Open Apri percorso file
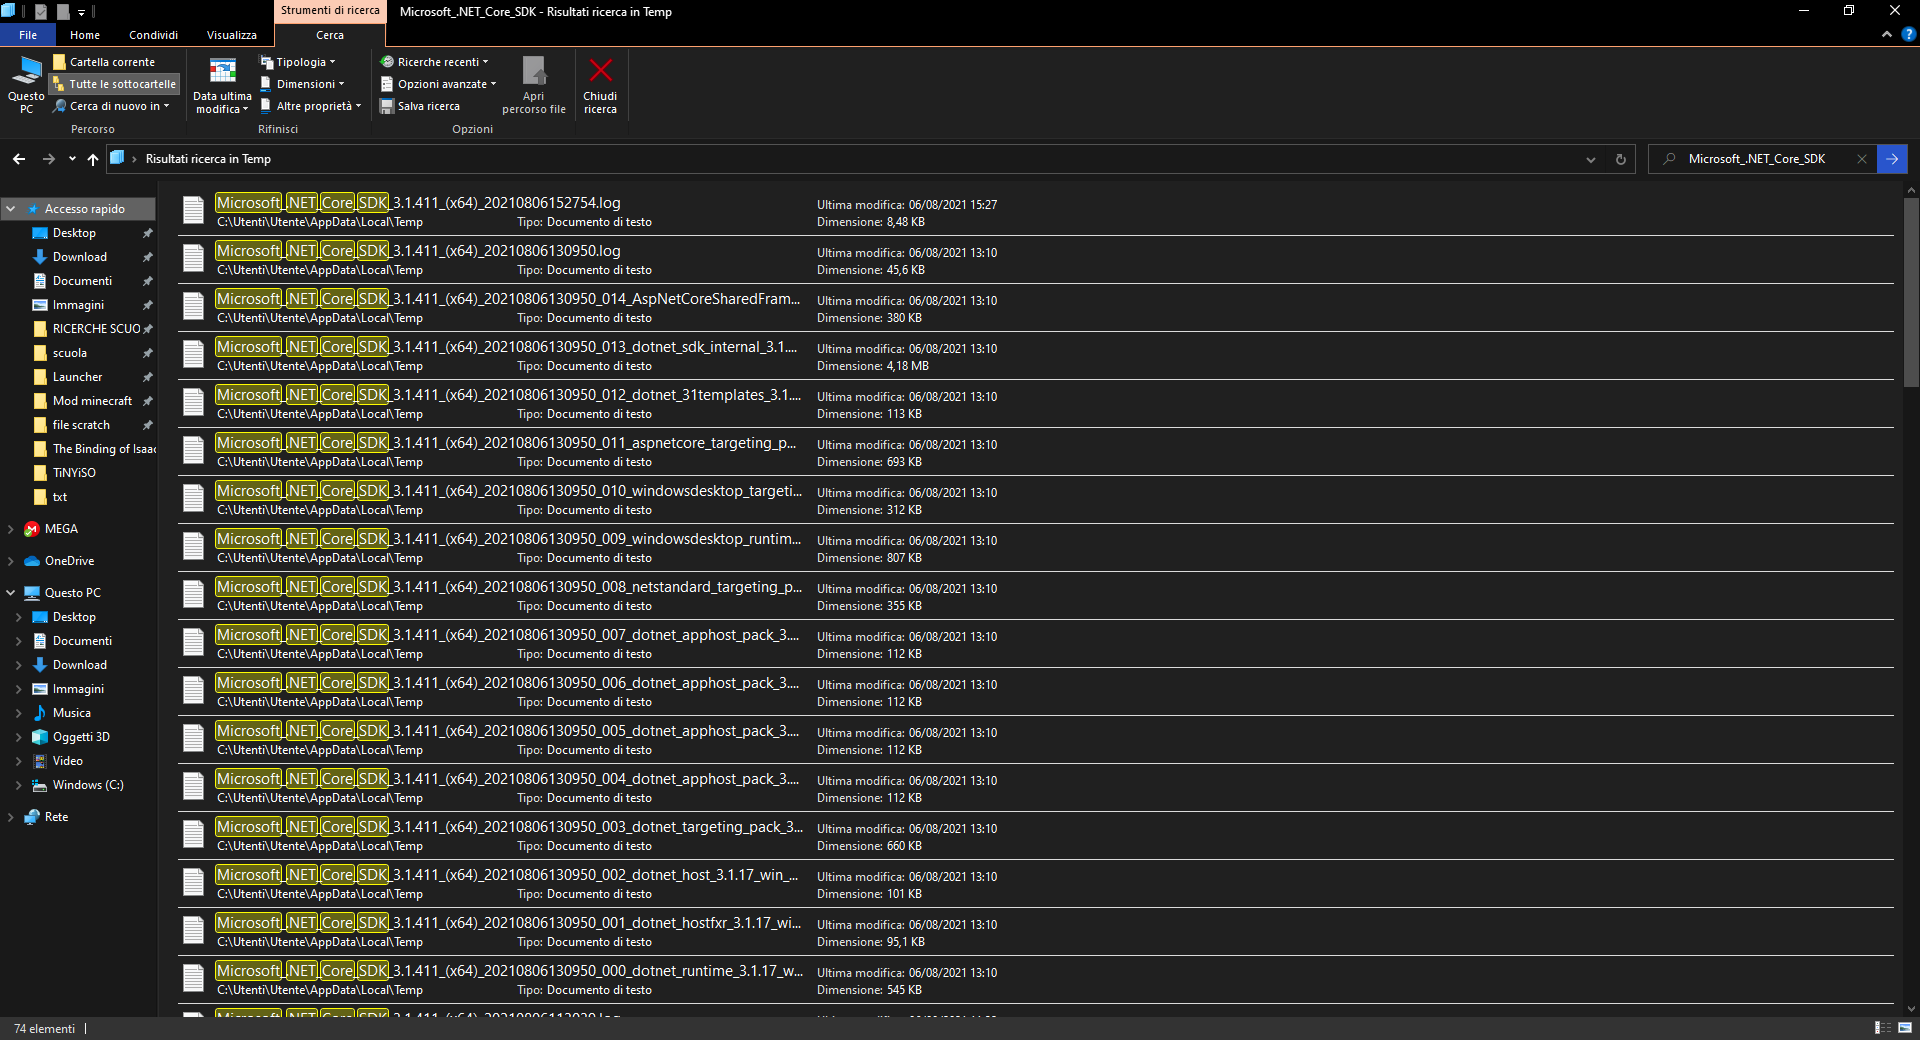 534,85
